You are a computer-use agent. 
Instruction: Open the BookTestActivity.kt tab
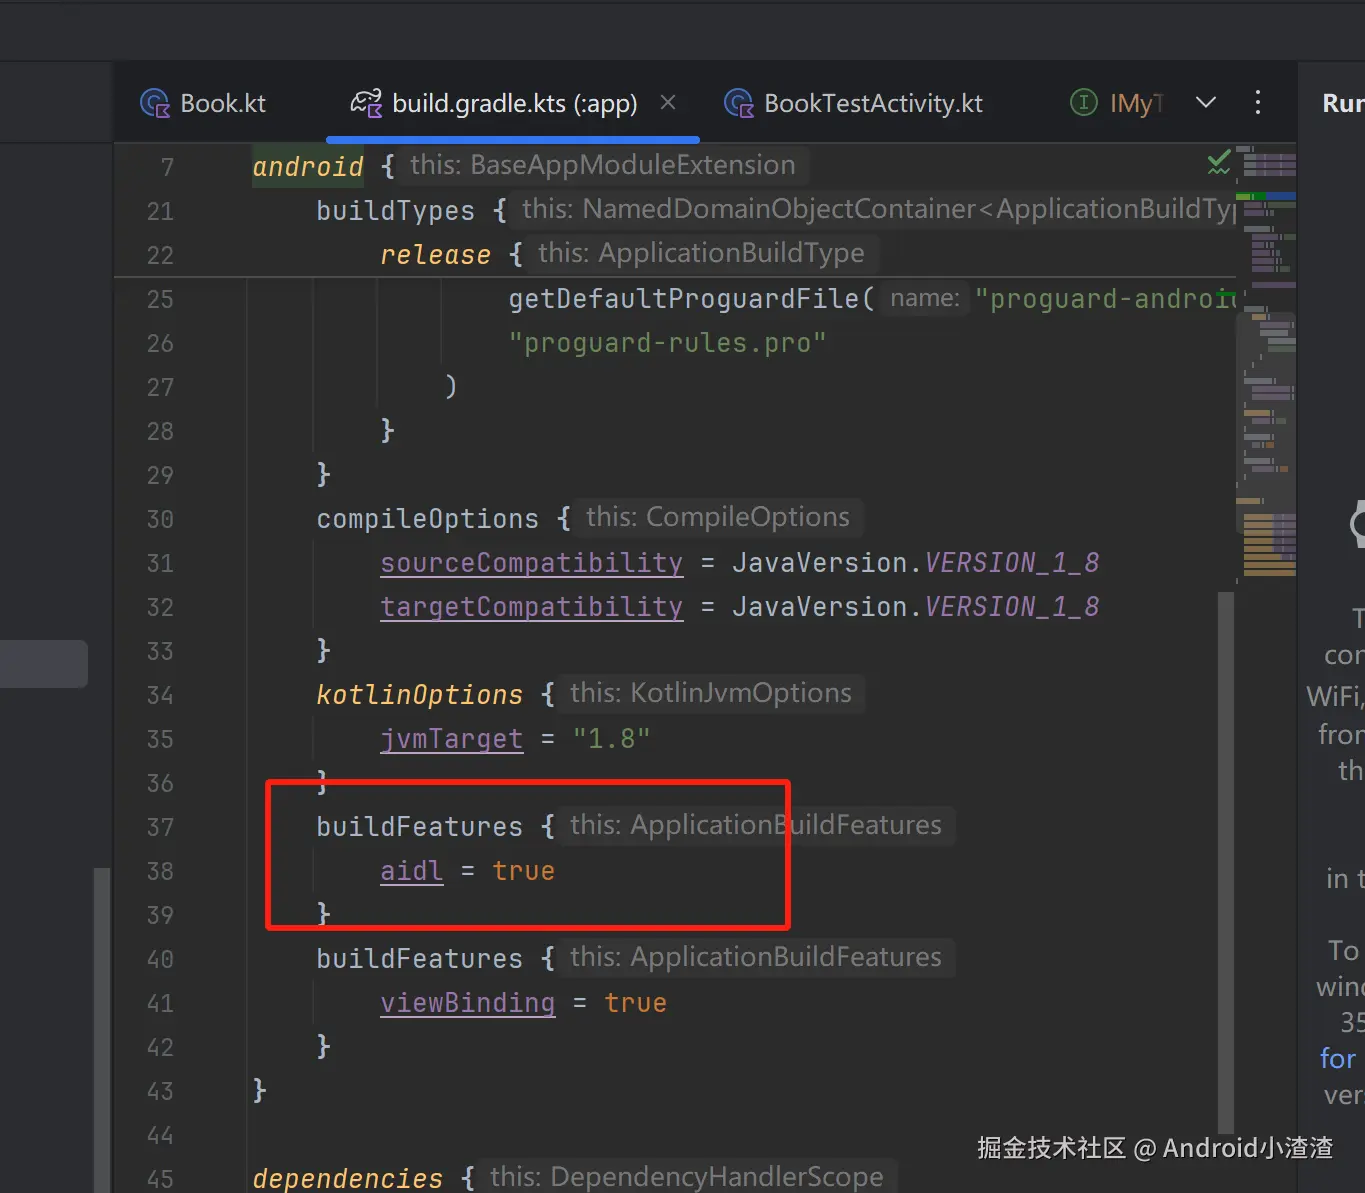[x=854, y=103]
